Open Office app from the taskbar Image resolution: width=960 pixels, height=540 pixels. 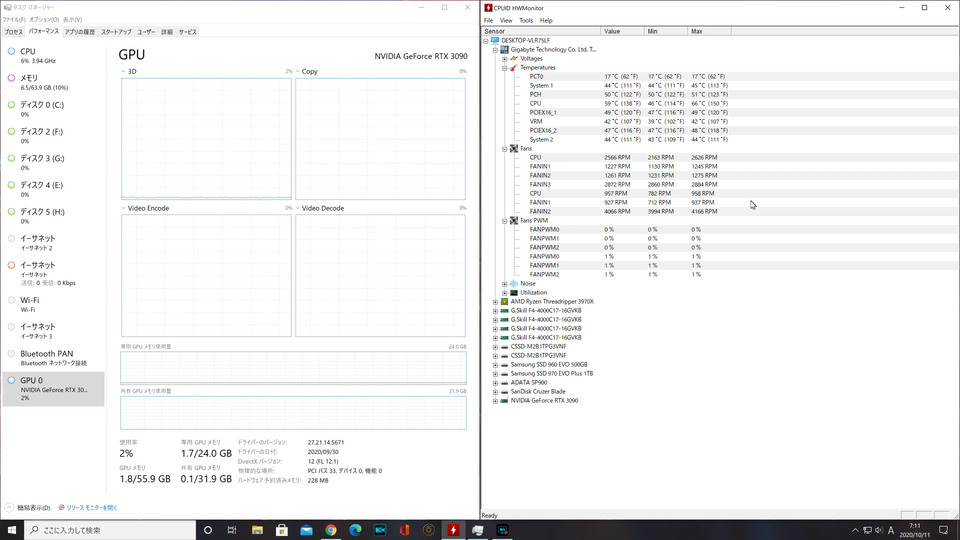pyautogui.click(x=404, y=530)
